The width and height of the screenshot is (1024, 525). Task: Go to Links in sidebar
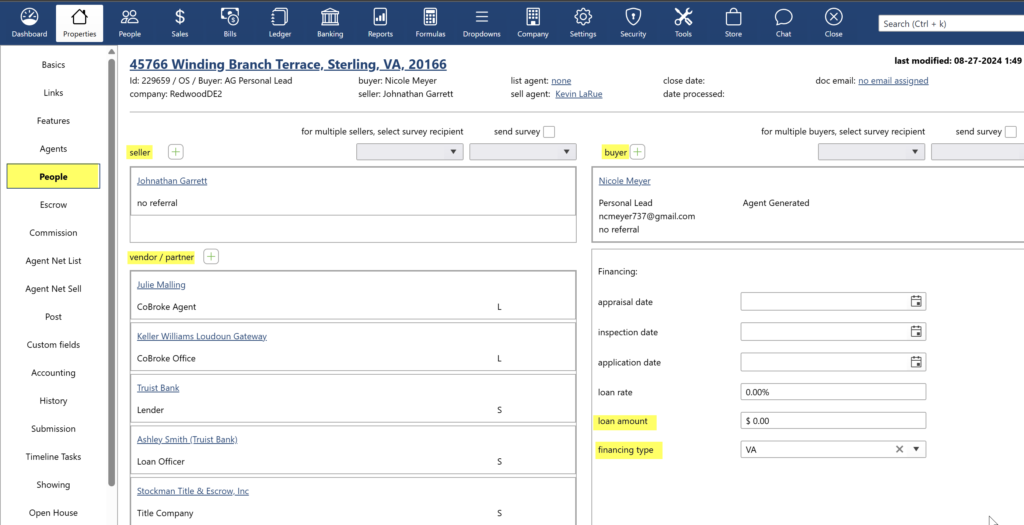click(x=53, y=93)
